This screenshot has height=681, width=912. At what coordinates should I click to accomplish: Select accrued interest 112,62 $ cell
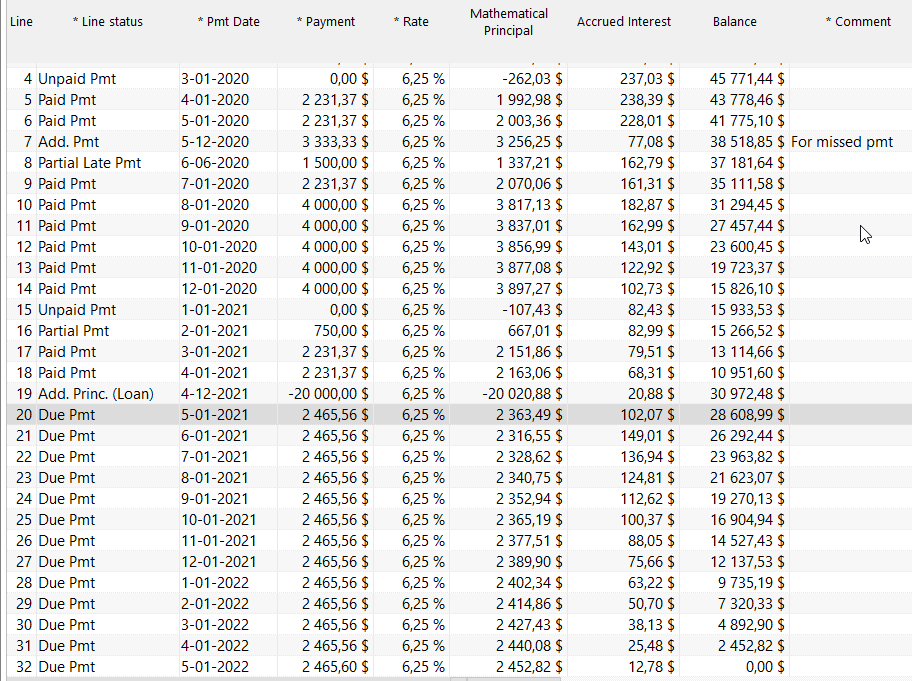(x=624, y=498)
